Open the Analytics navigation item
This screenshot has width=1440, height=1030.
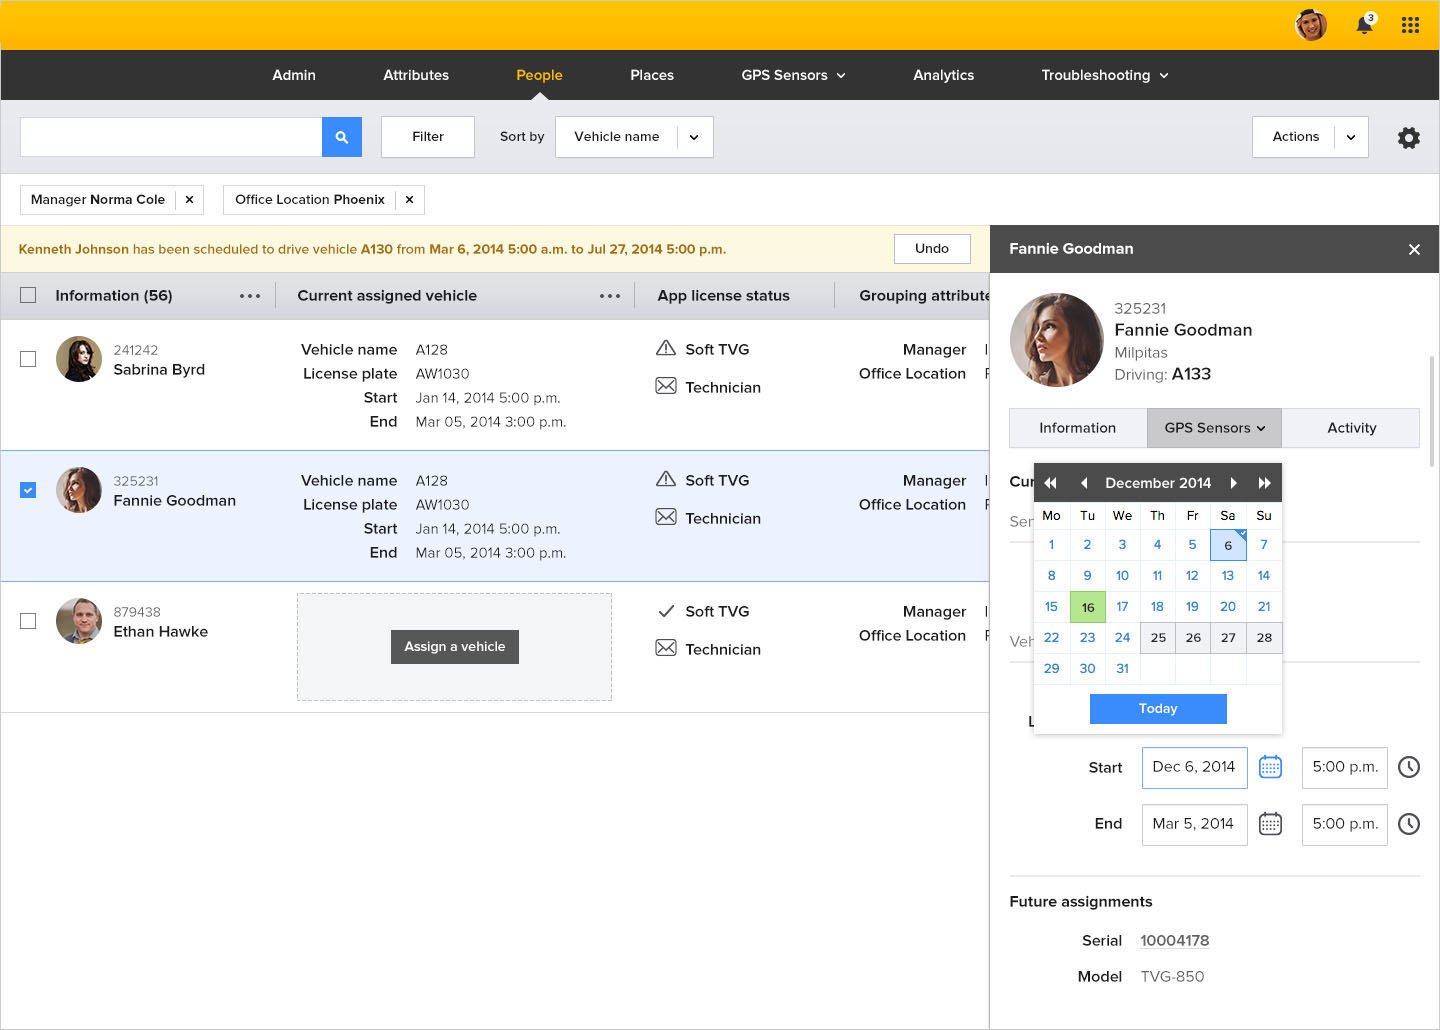pyautogui.click(x=943, y=75)
